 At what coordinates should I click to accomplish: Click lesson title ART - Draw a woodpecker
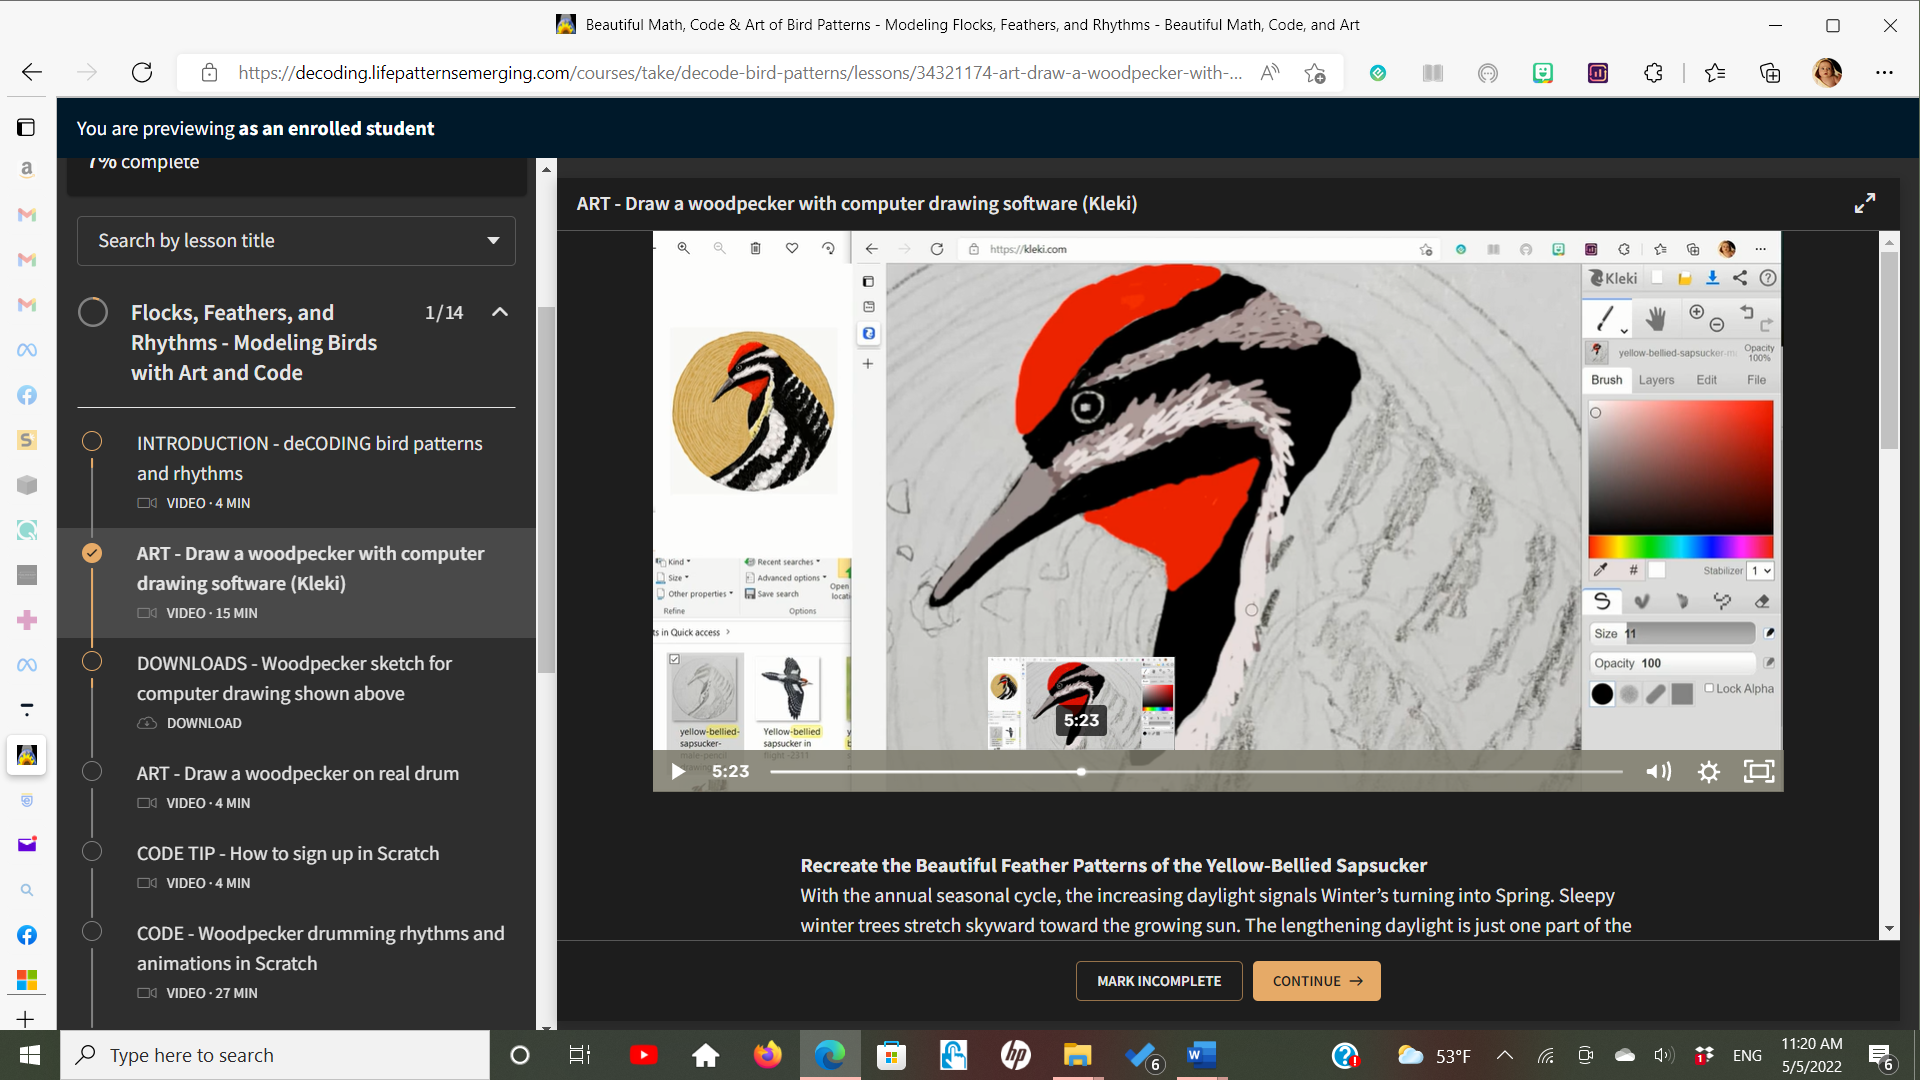tap(856, 203)
